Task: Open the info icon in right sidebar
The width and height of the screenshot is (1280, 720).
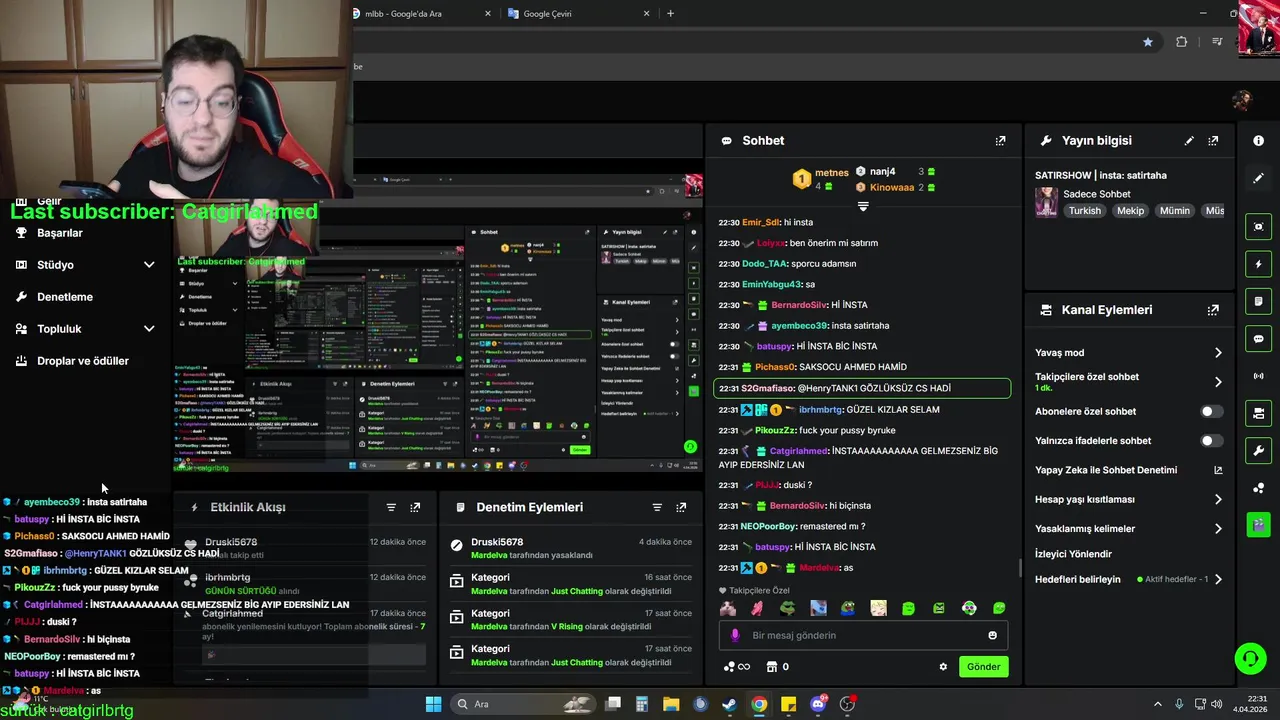Action: coord(1258,141)
